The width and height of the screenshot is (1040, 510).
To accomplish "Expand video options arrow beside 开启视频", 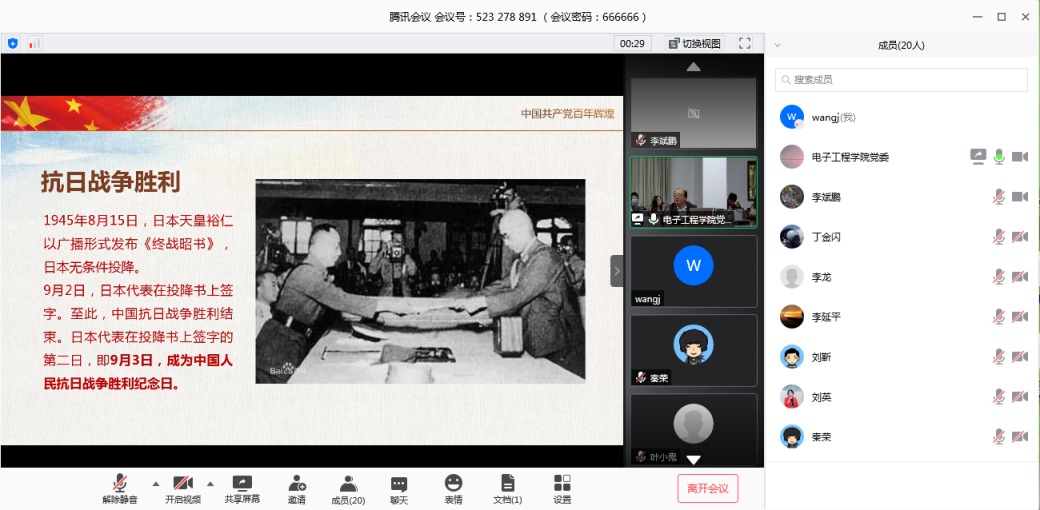I will point(210,483).
